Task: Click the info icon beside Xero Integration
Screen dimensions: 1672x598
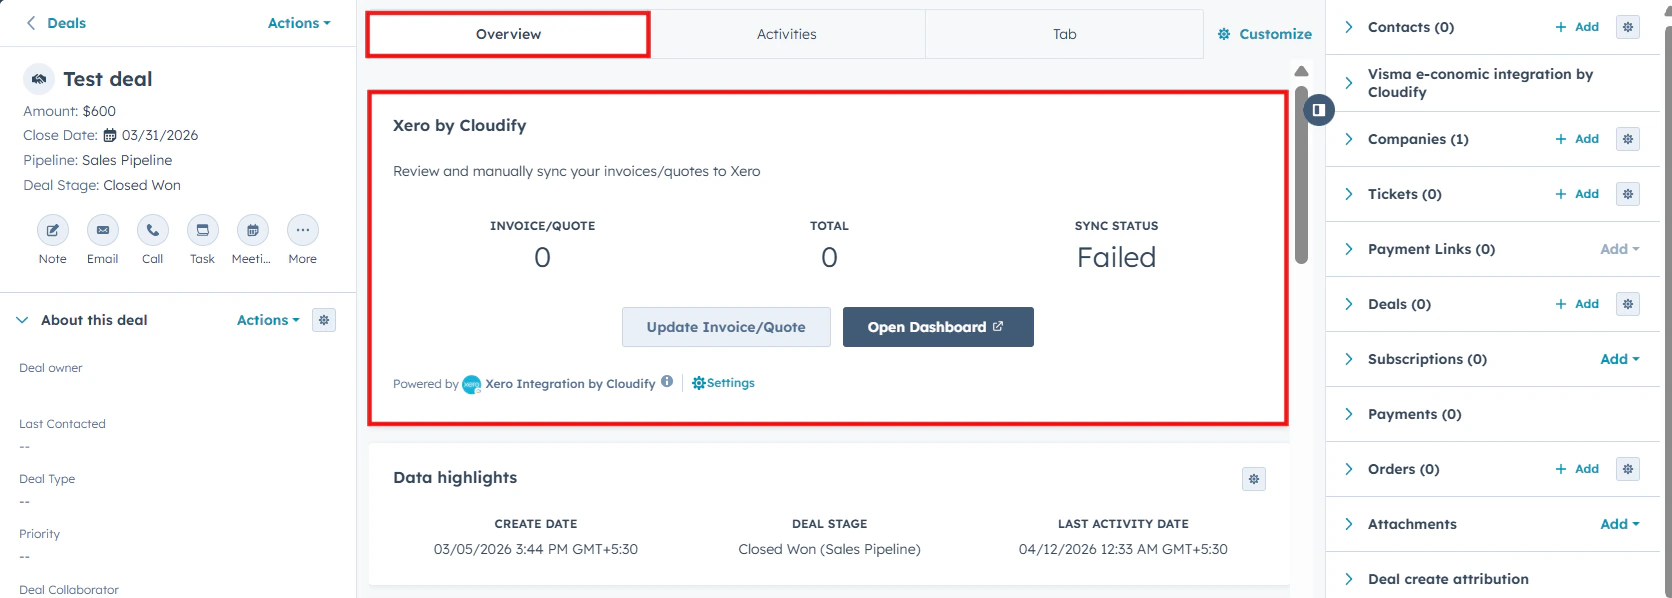Action: [x=667, y=381]
